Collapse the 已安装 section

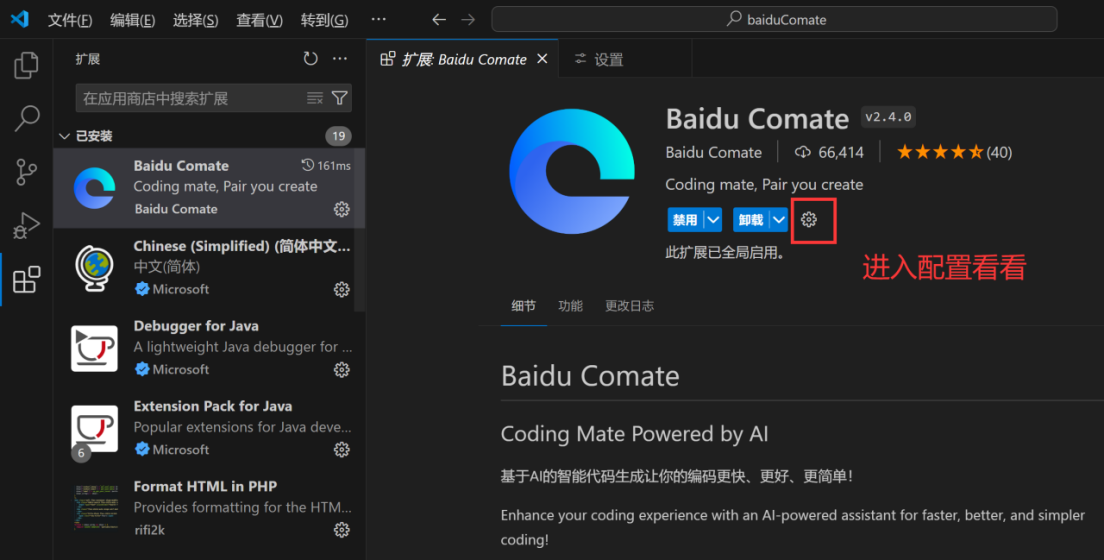[x=64, y=136]
